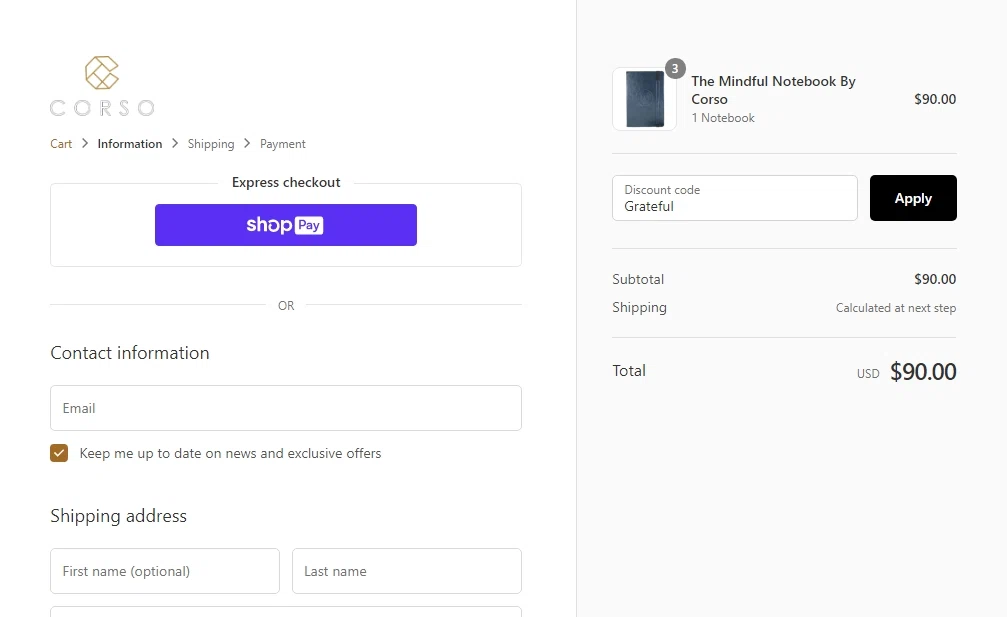This screenshot has height=617, width=1007.
Task: Open the Shipping breadcrumb step
Action: (211, 144)
